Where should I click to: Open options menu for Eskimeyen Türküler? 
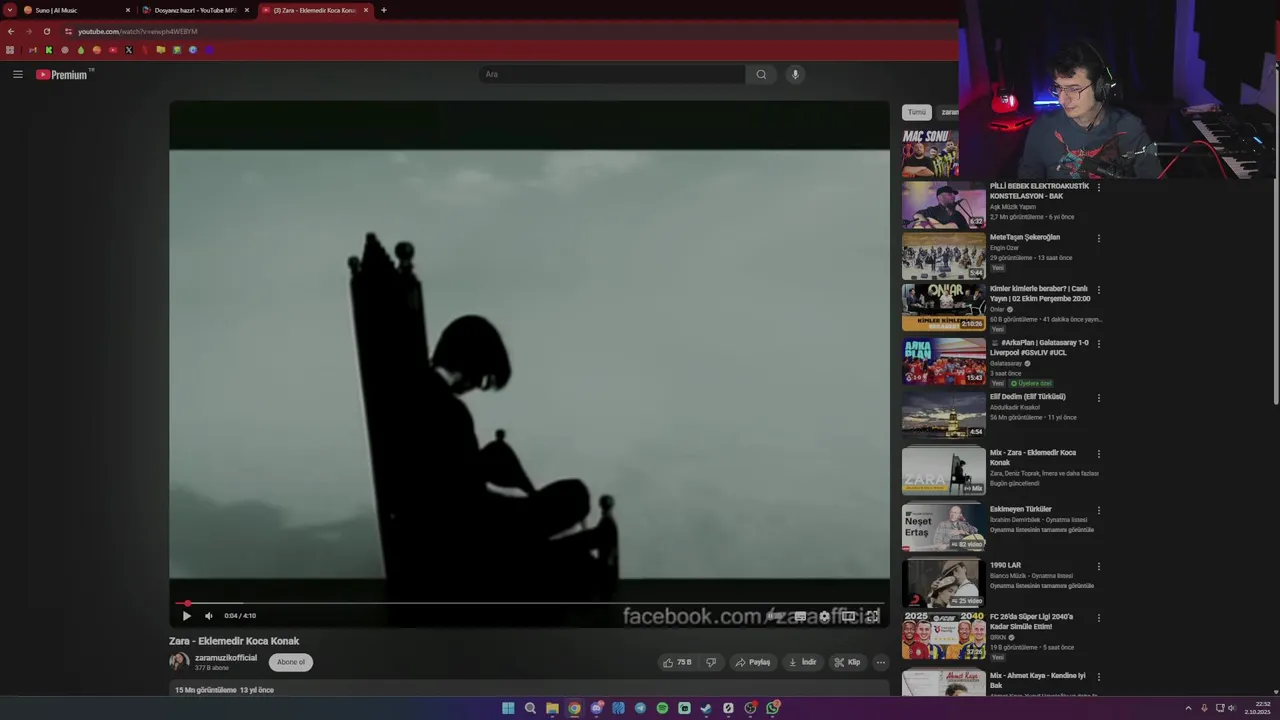1098,510
